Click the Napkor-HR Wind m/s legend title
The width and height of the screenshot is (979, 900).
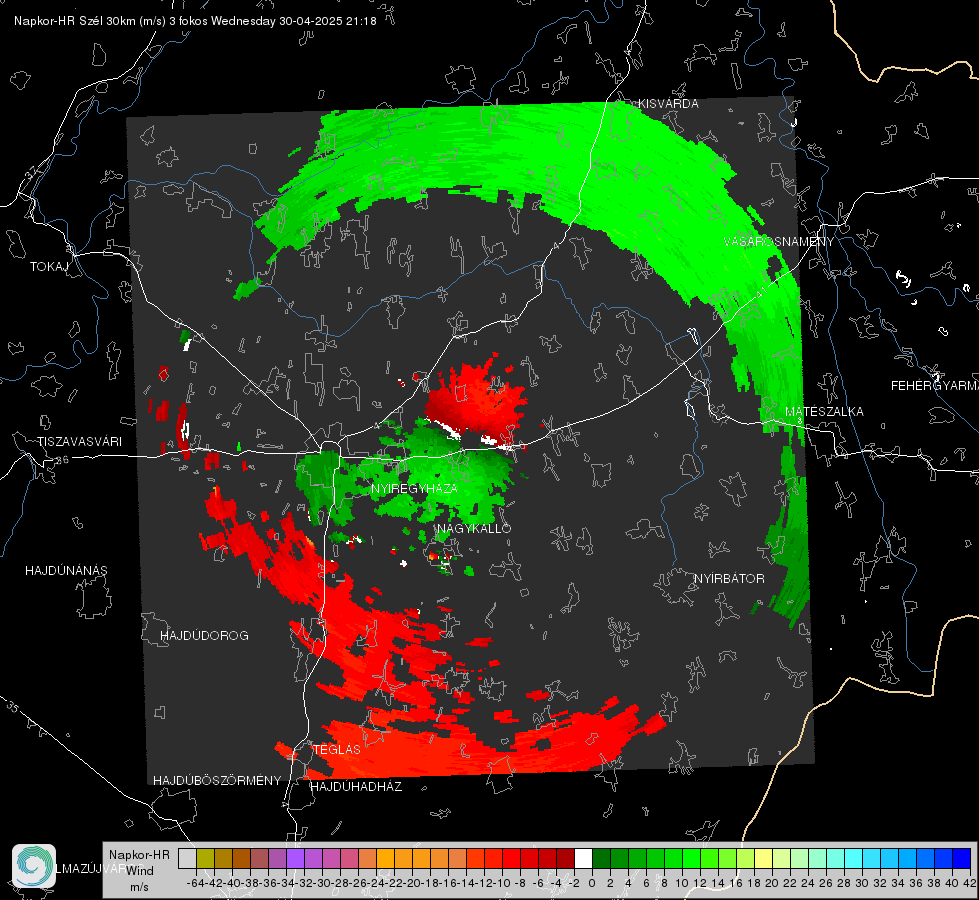click(139, 871)
